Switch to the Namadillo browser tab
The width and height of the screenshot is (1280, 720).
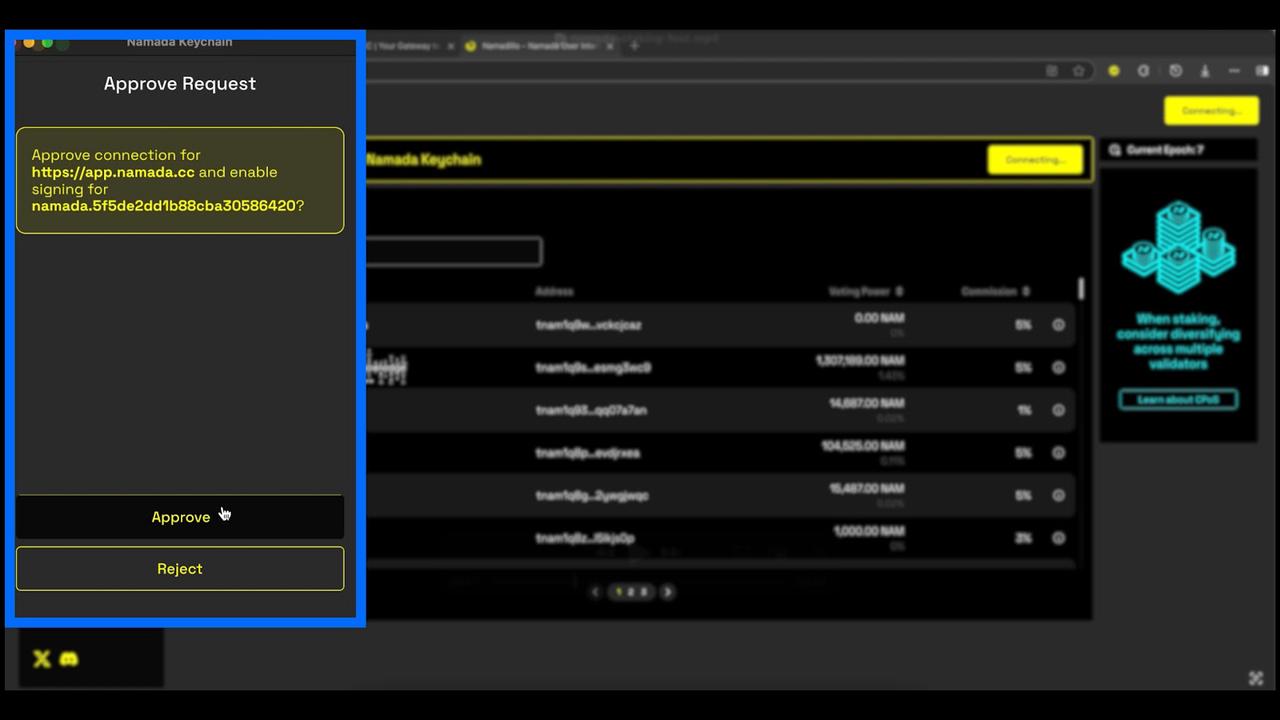(538, 46)
